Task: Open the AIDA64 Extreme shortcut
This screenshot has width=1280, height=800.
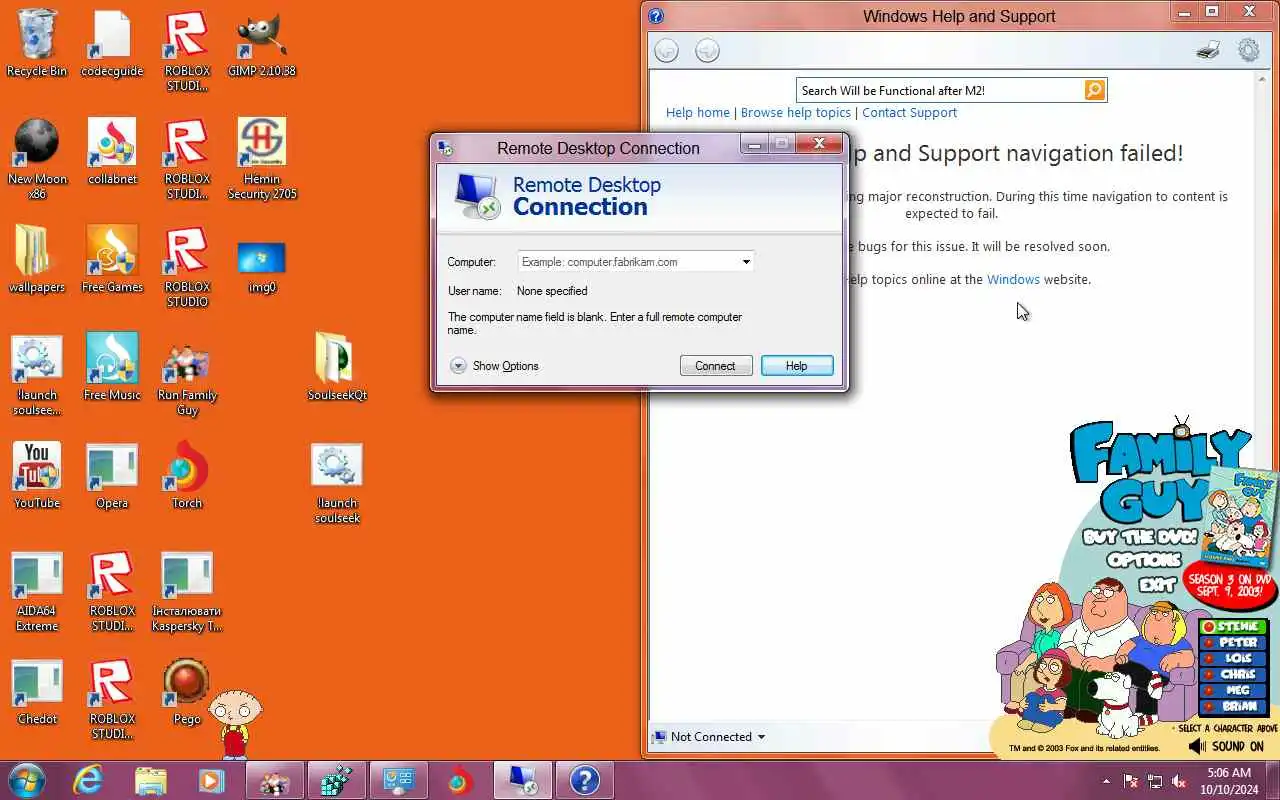Action: click(37, 591)
